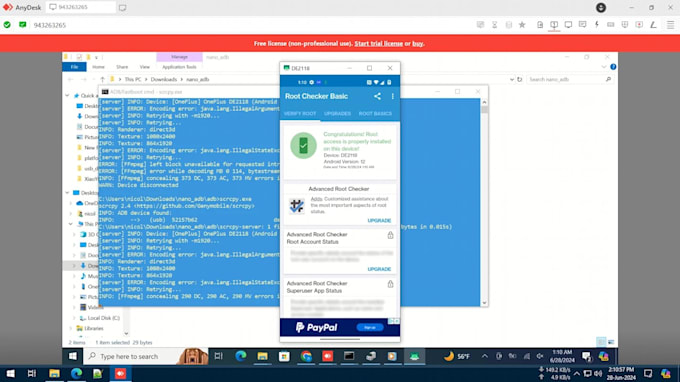This screenshot has height=382, width=680.
Task: Open the File tab in File Explorer
Action: [x=75, y=67]
